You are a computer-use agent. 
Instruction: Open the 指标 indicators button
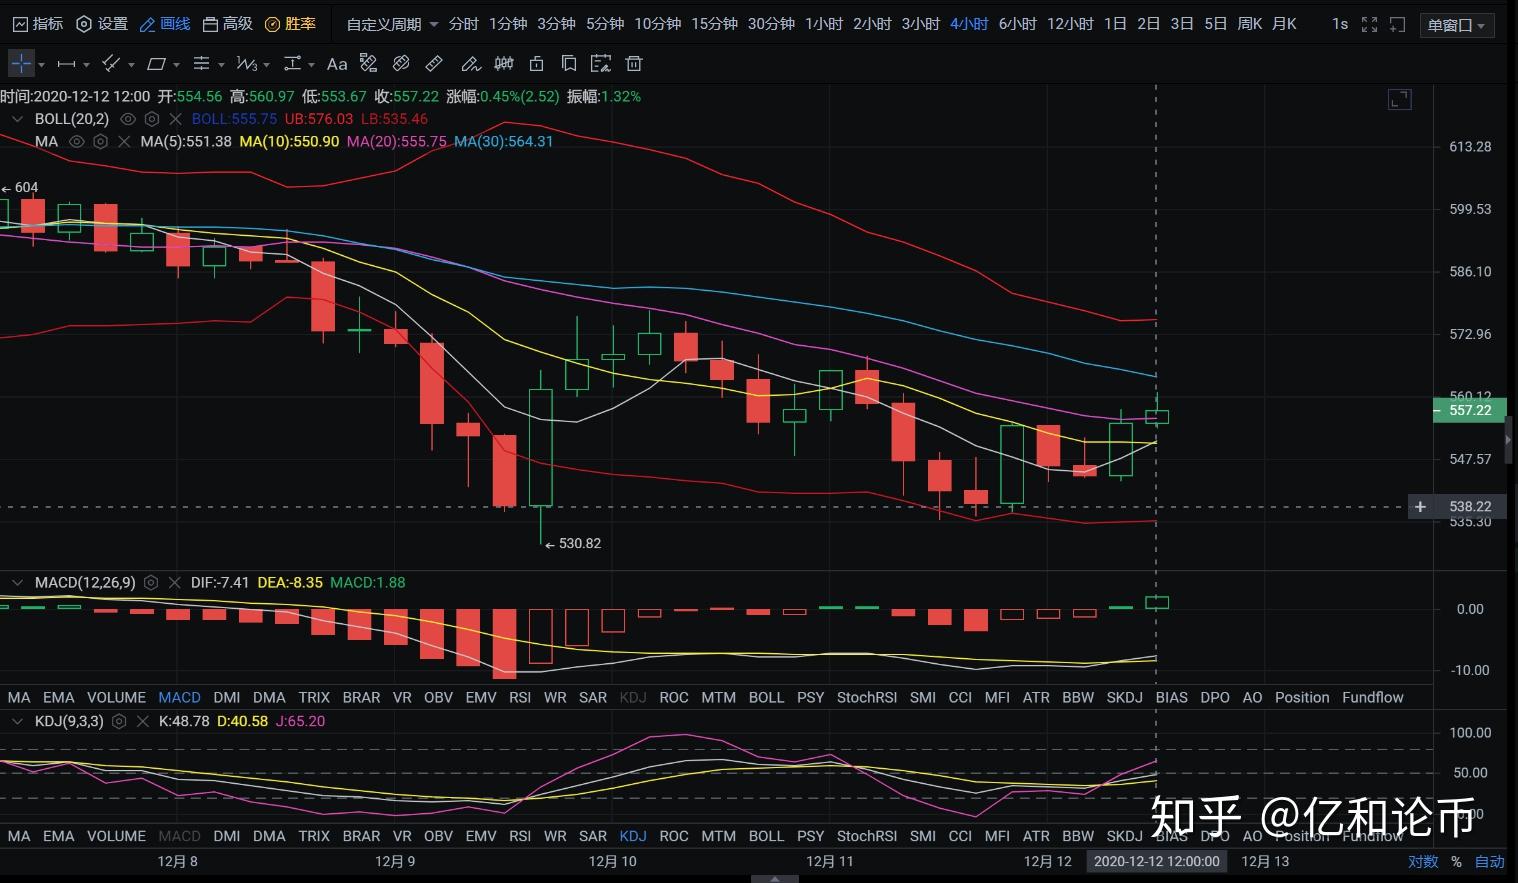point(36,24)
